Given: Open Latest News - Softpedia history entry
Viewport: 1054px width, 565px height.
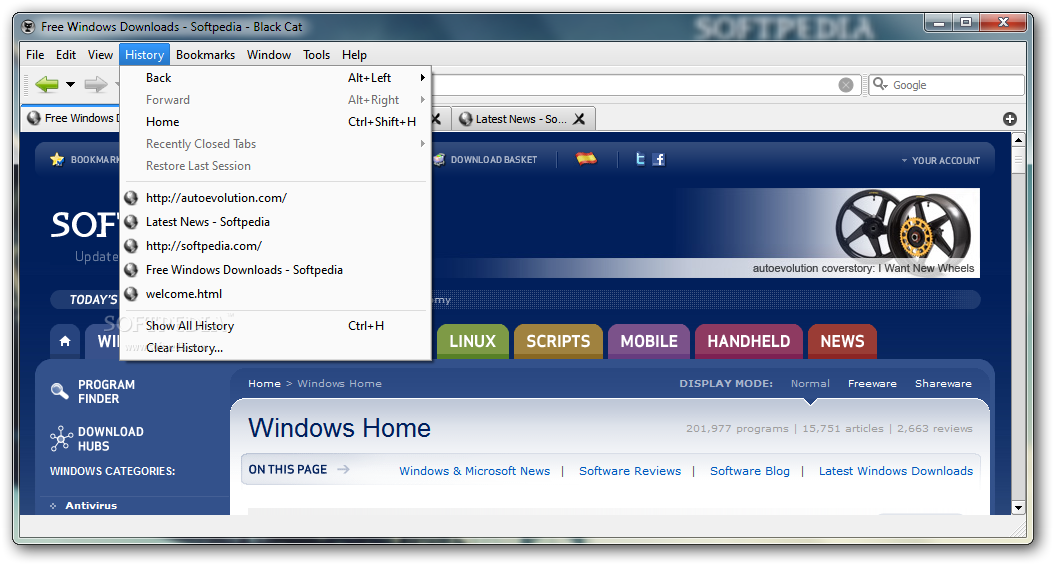Looking at the screenshot, I should tap(276, 222).
